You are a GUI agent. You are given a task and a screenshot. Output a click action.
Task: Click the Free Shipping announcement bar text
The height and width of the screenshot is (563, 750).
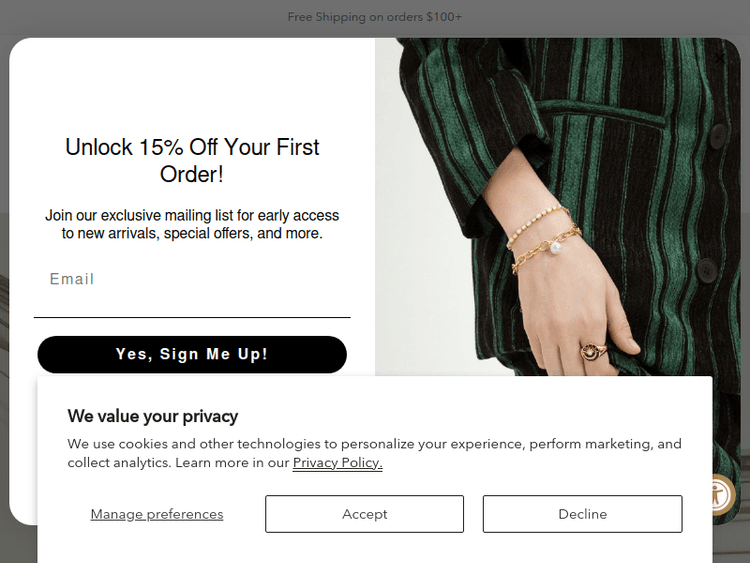point(375,17)
